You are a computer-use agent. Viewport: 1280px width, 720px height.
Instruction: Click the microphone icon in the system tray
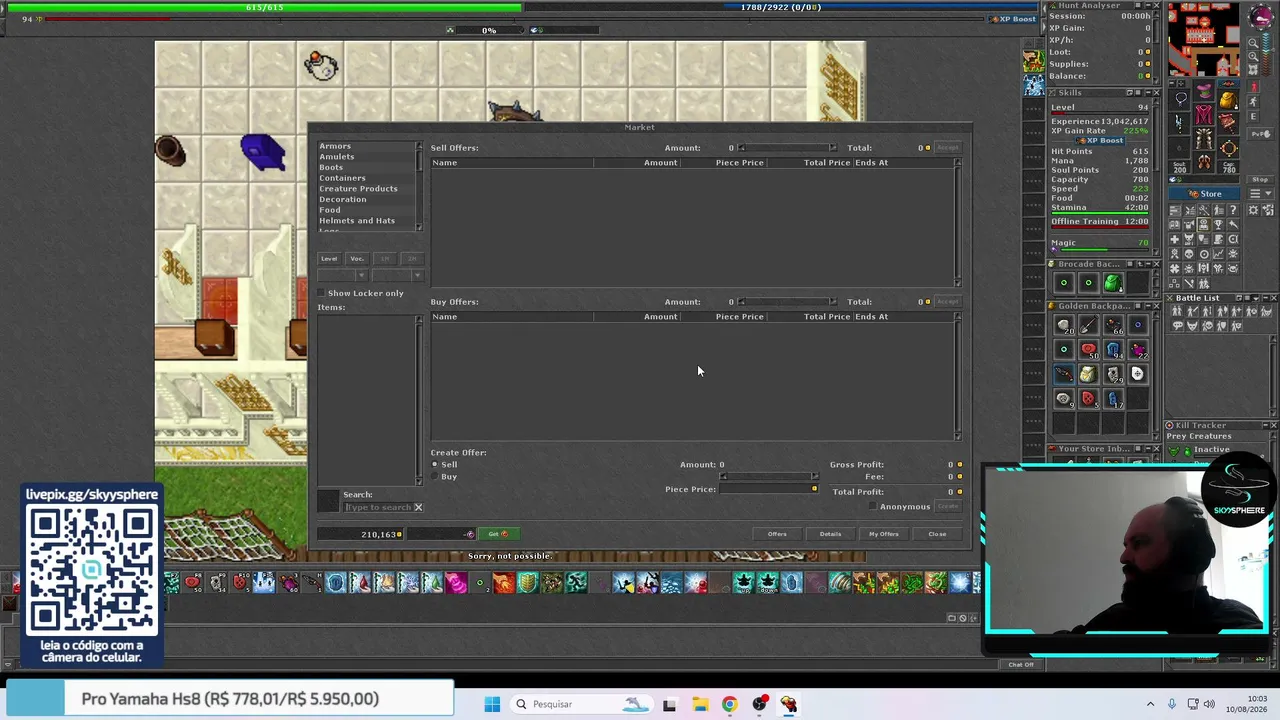click(x=1172, y=704)
